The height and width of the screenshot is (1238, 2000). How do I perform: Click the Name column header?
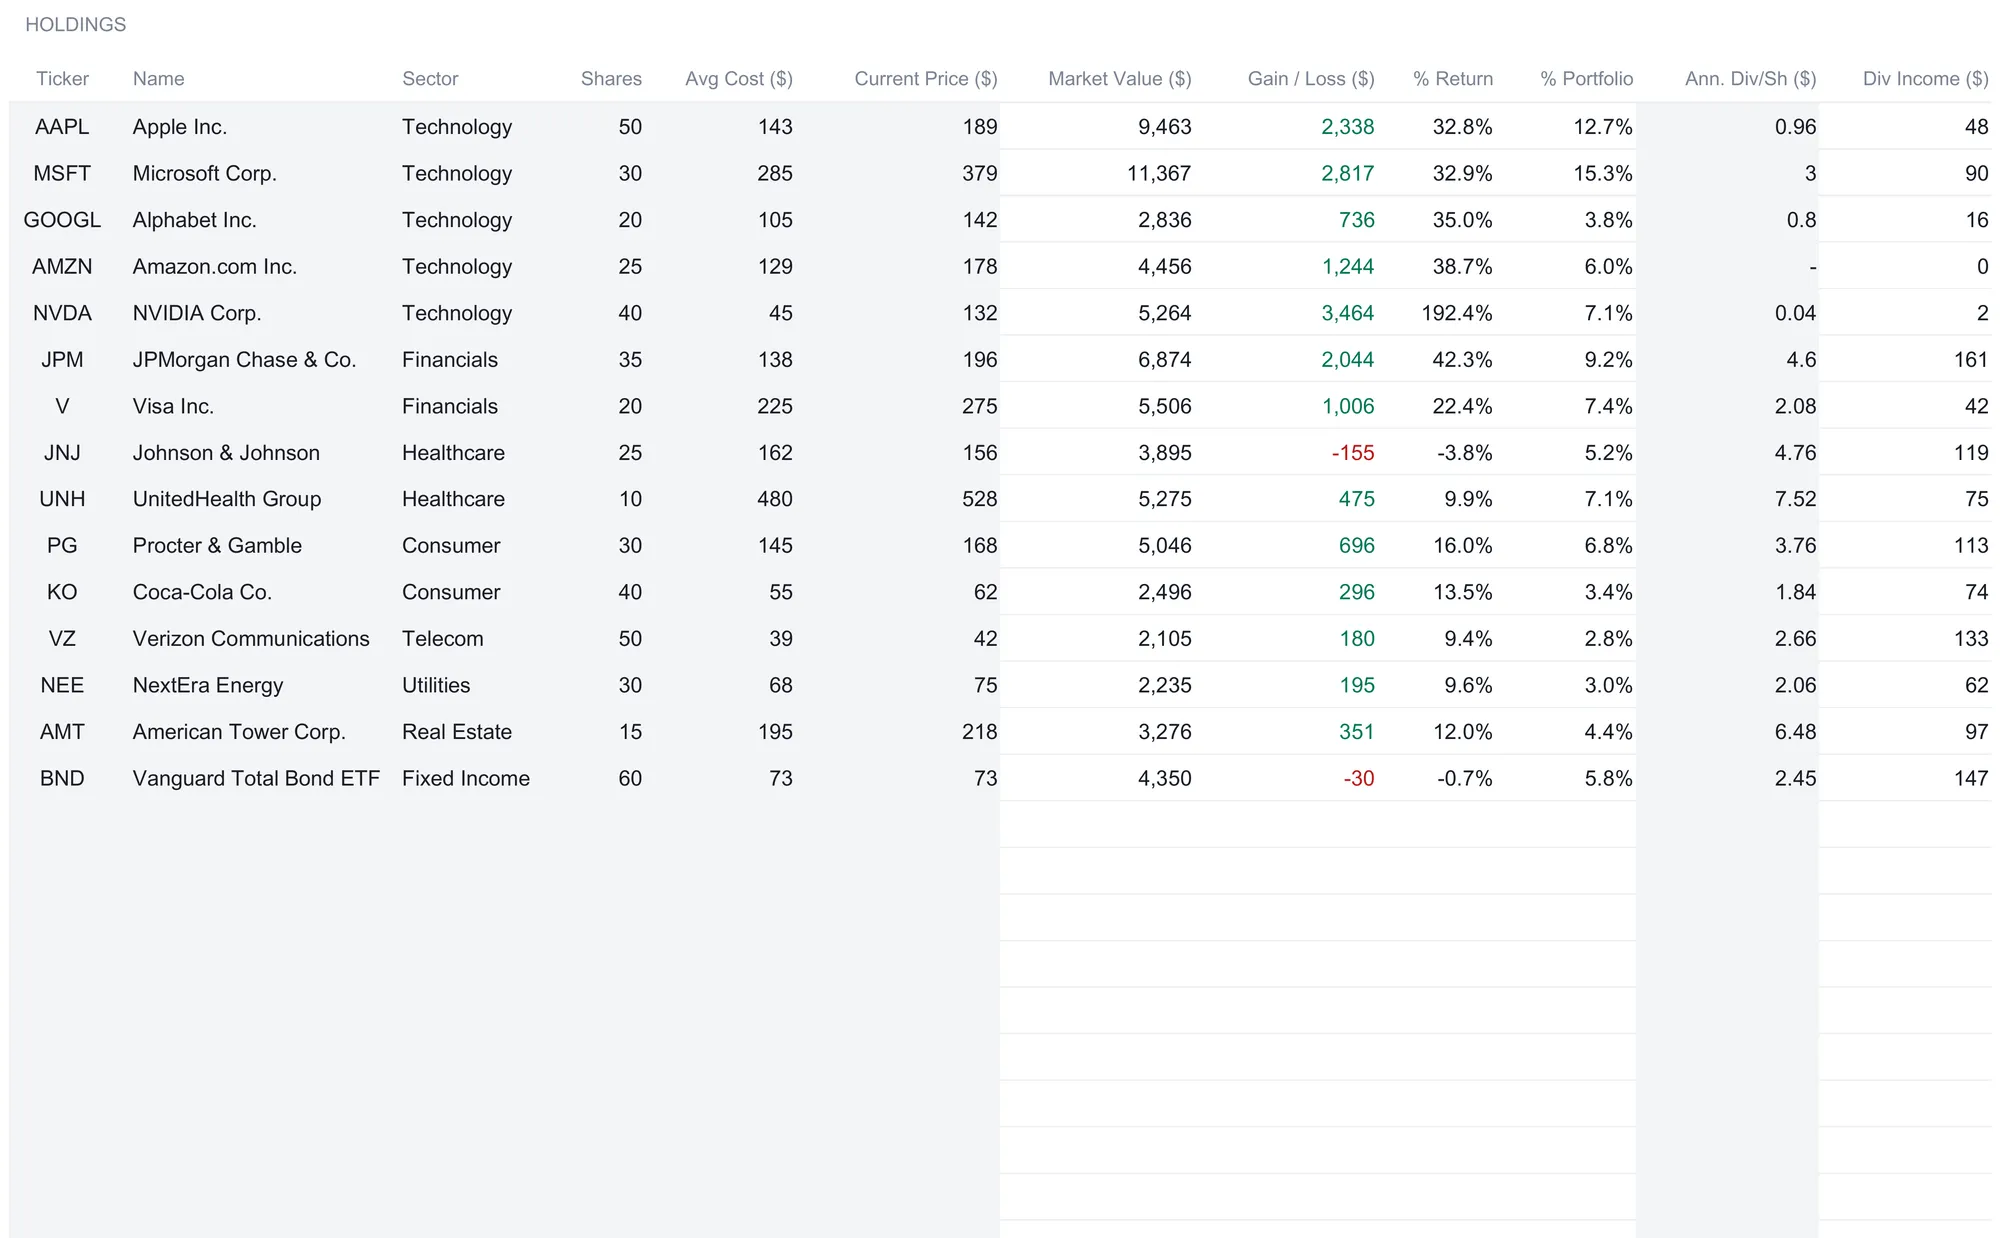pos(158,79)
